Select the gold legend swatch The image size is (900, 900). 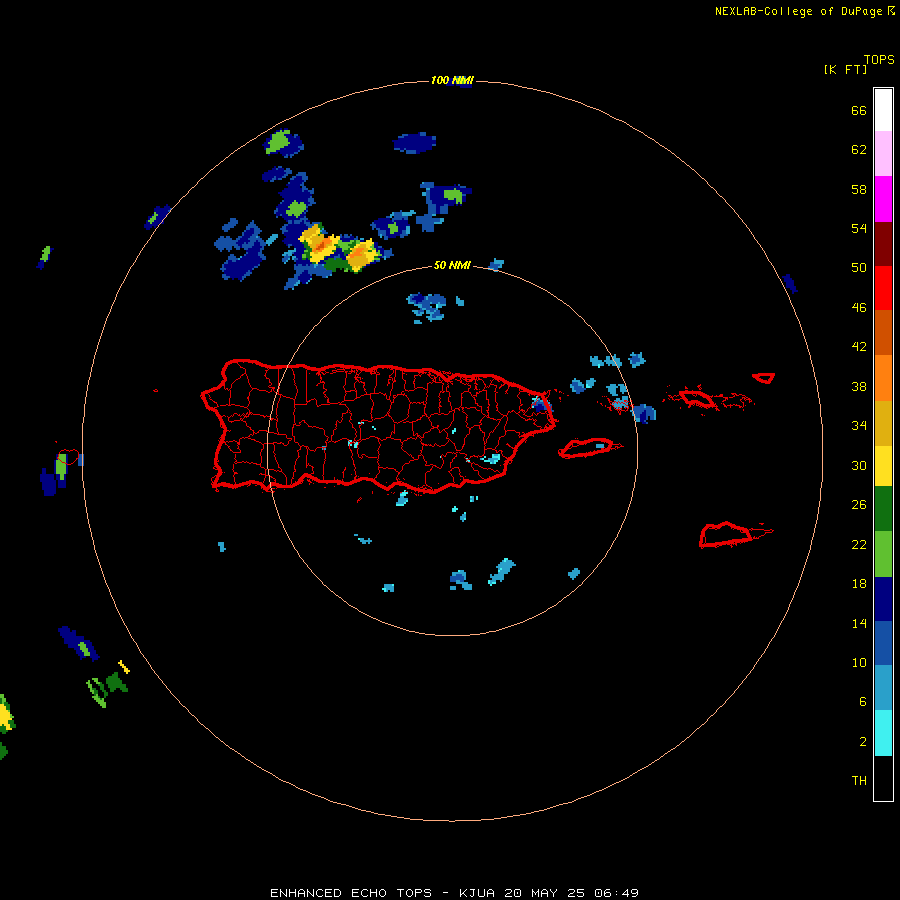coord(883,423)
